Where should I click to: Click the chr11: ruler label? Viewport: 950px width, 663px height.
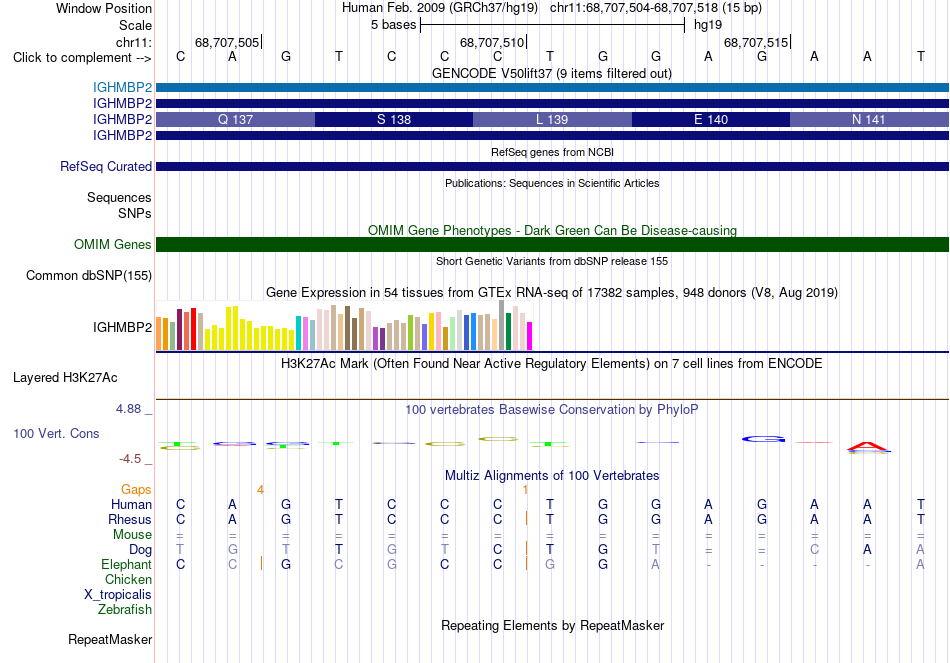(x=134, y=42)
